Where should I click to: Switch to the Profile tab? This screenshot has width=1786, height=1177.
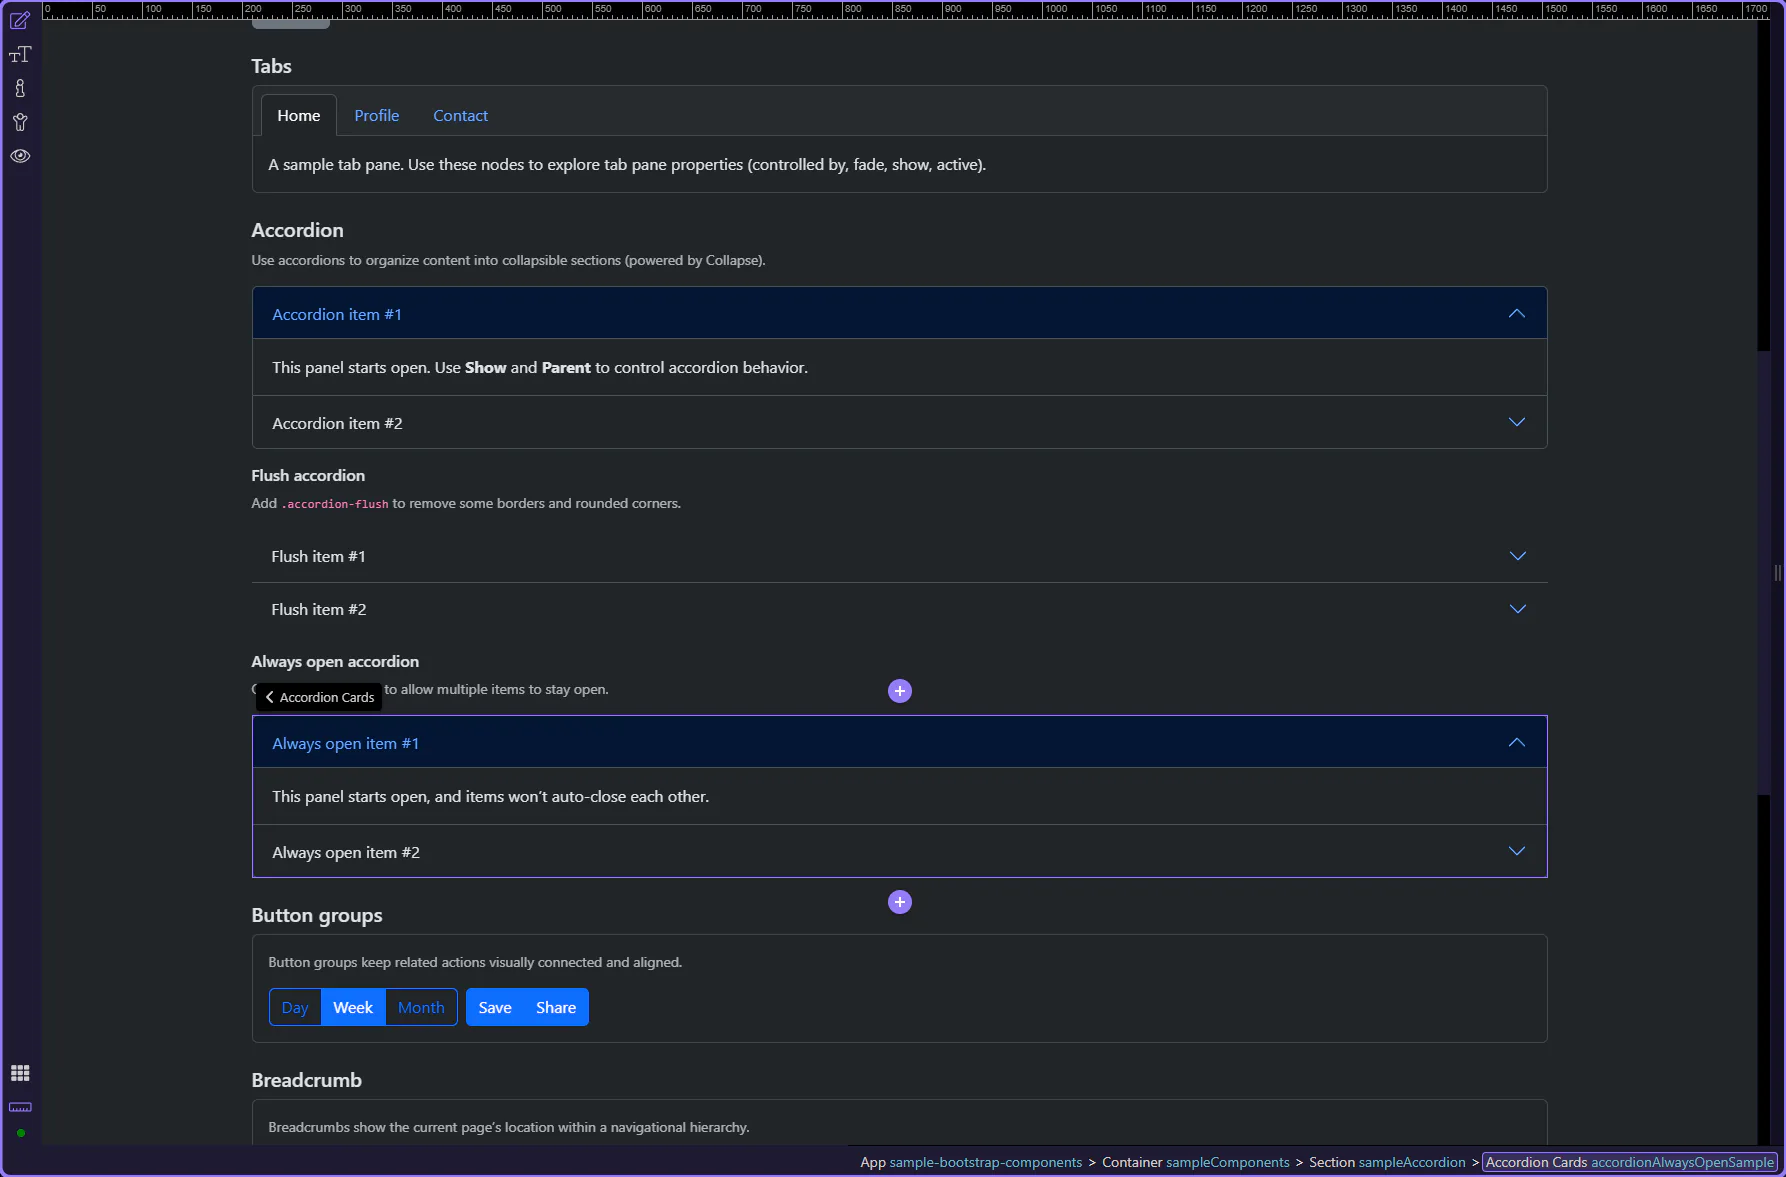click(376, 116)
